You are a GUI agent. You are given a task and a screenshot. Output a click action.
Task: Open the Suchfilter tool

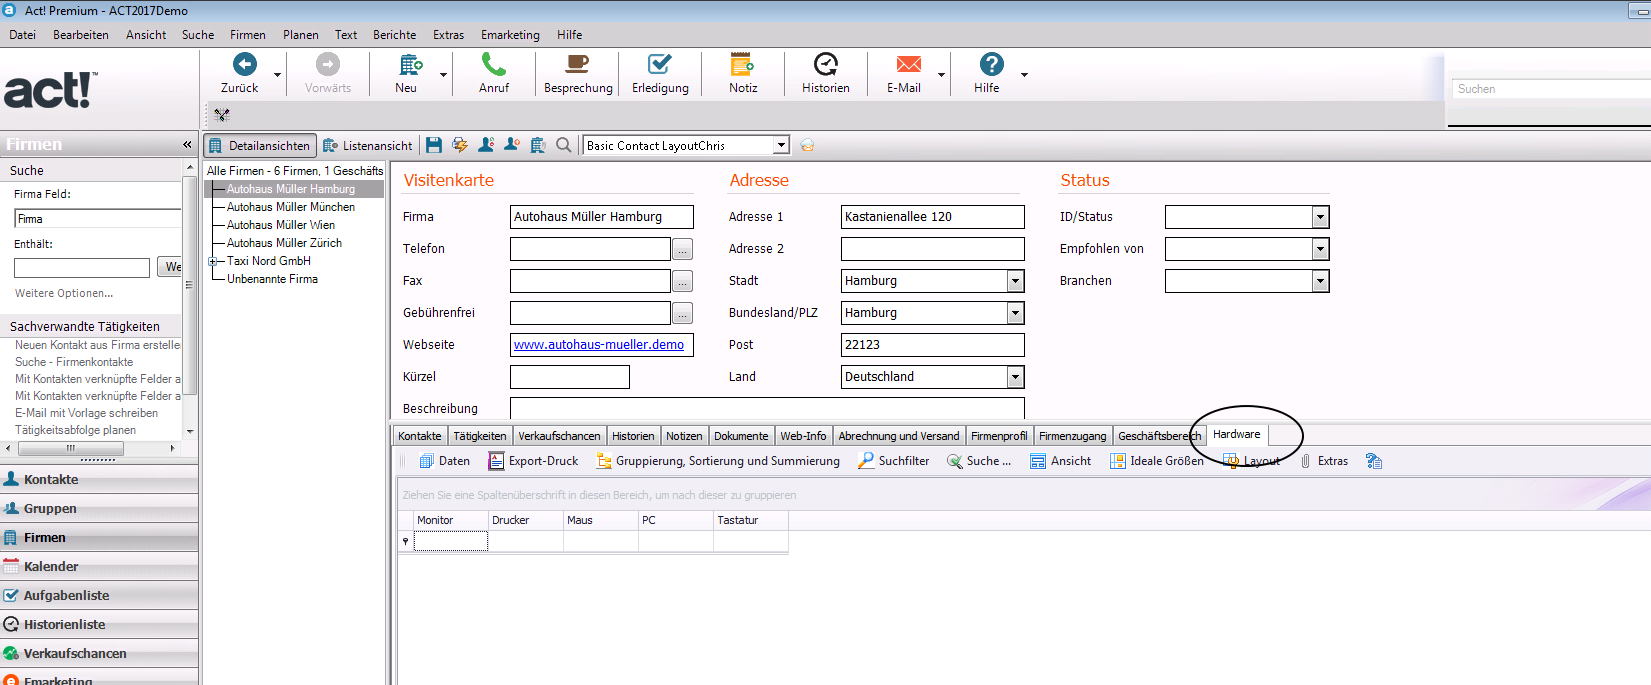894,461
